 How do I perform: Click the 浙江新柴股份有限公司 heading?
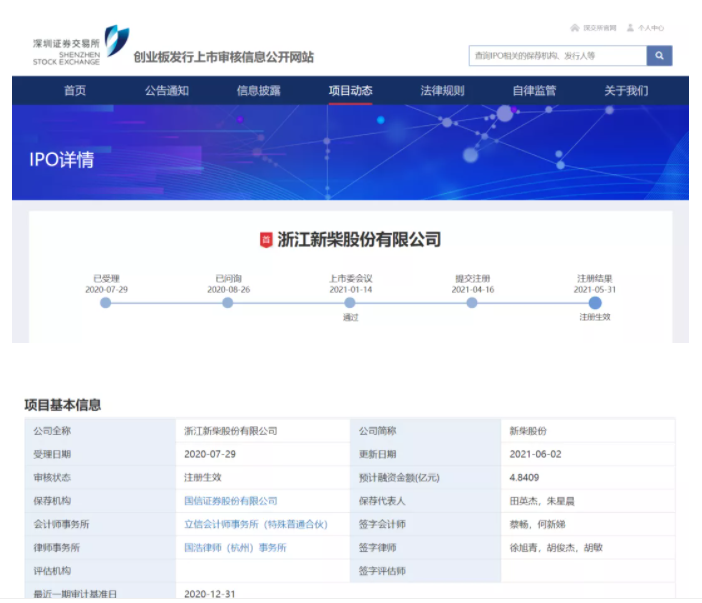click(x=359, y=239)
